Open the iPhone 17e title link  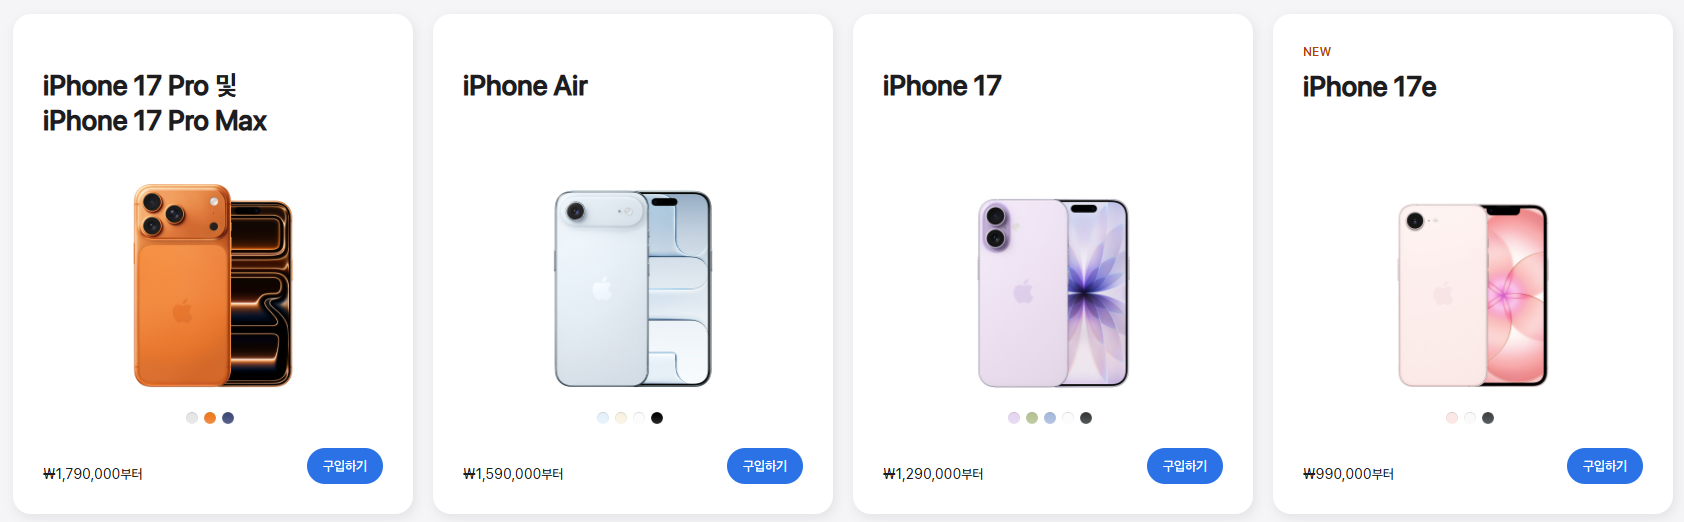[x=1369, y=87]
